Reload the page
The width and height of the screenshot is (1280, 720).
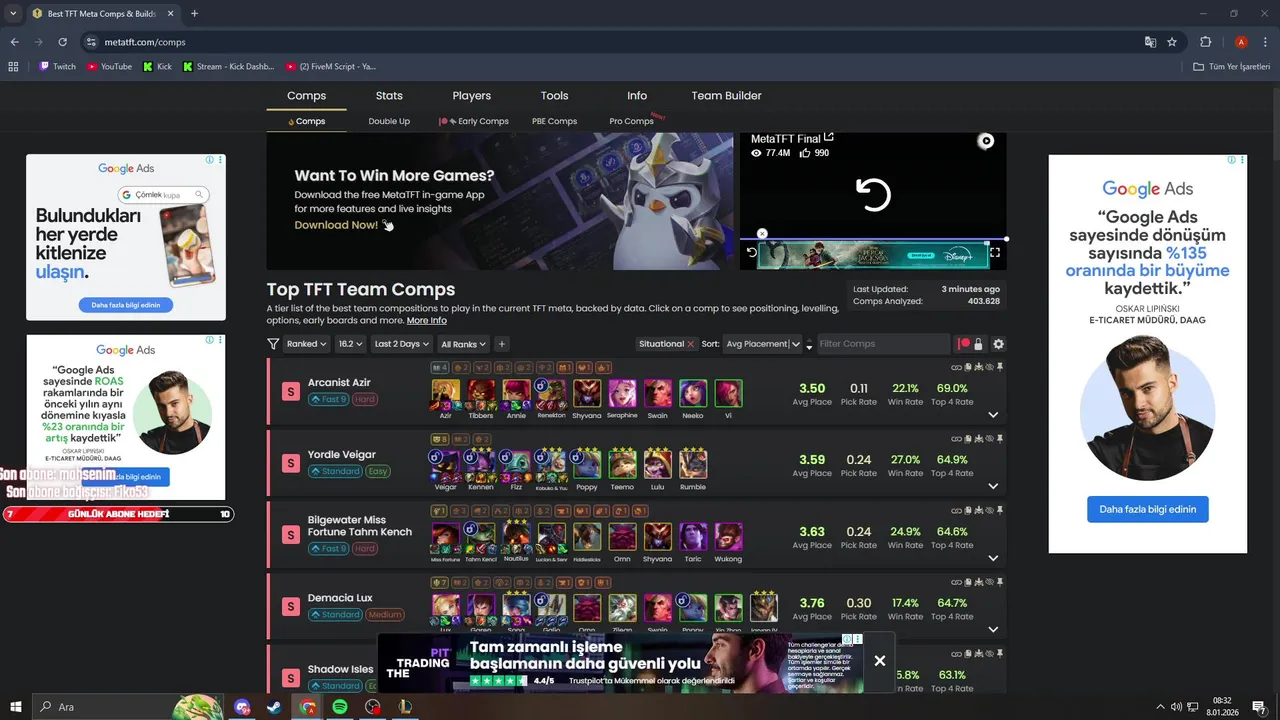[x=62, y=42]
